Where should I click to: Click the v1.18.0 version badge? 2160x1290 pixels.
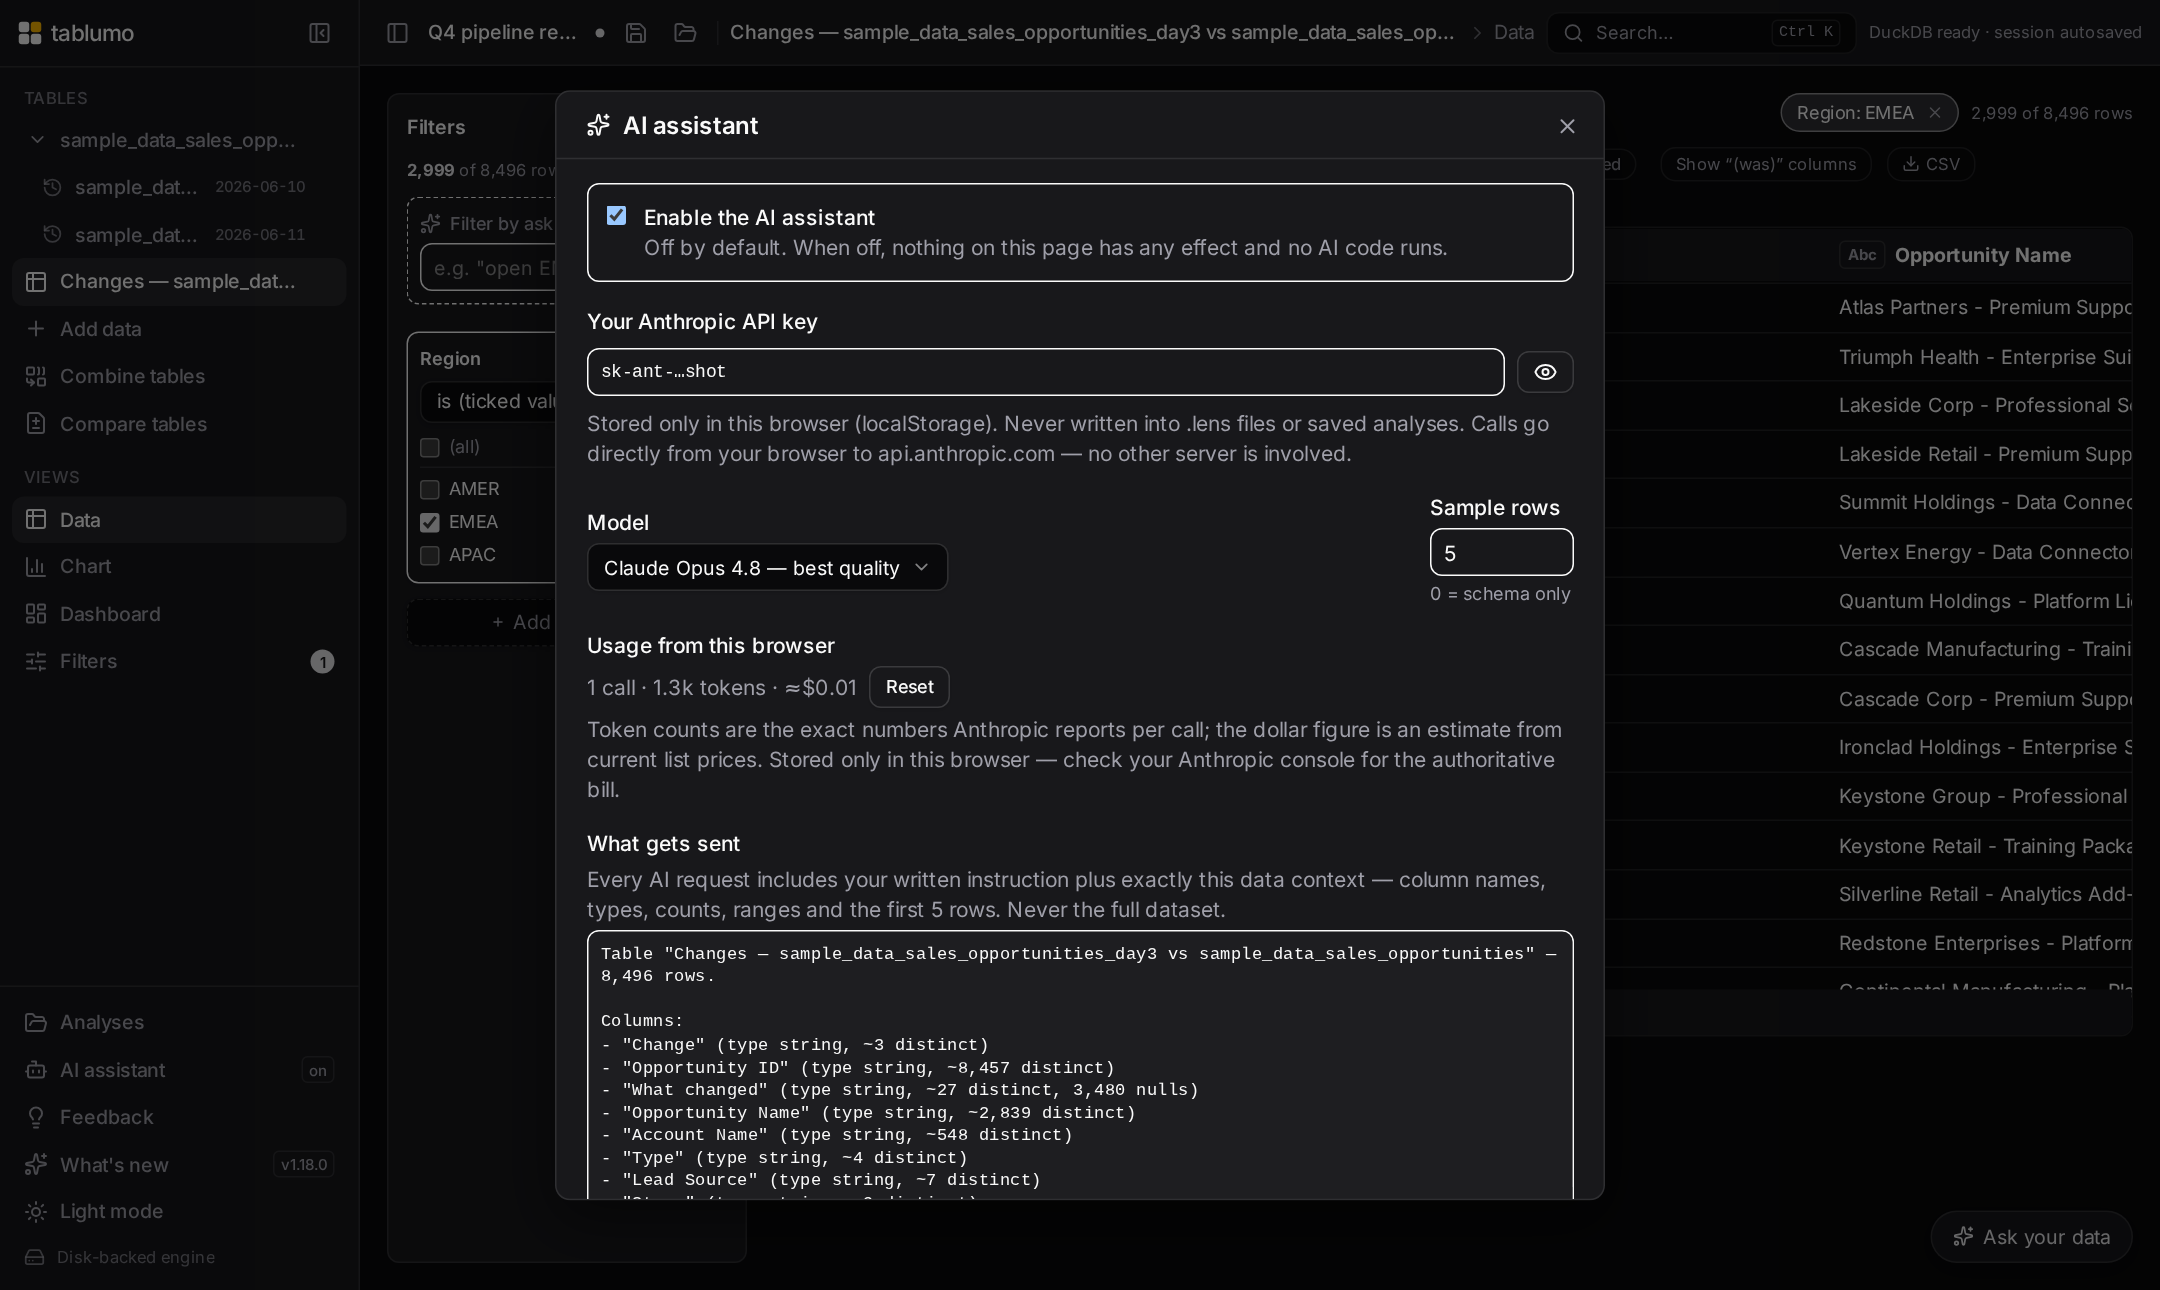(304, 1165)
